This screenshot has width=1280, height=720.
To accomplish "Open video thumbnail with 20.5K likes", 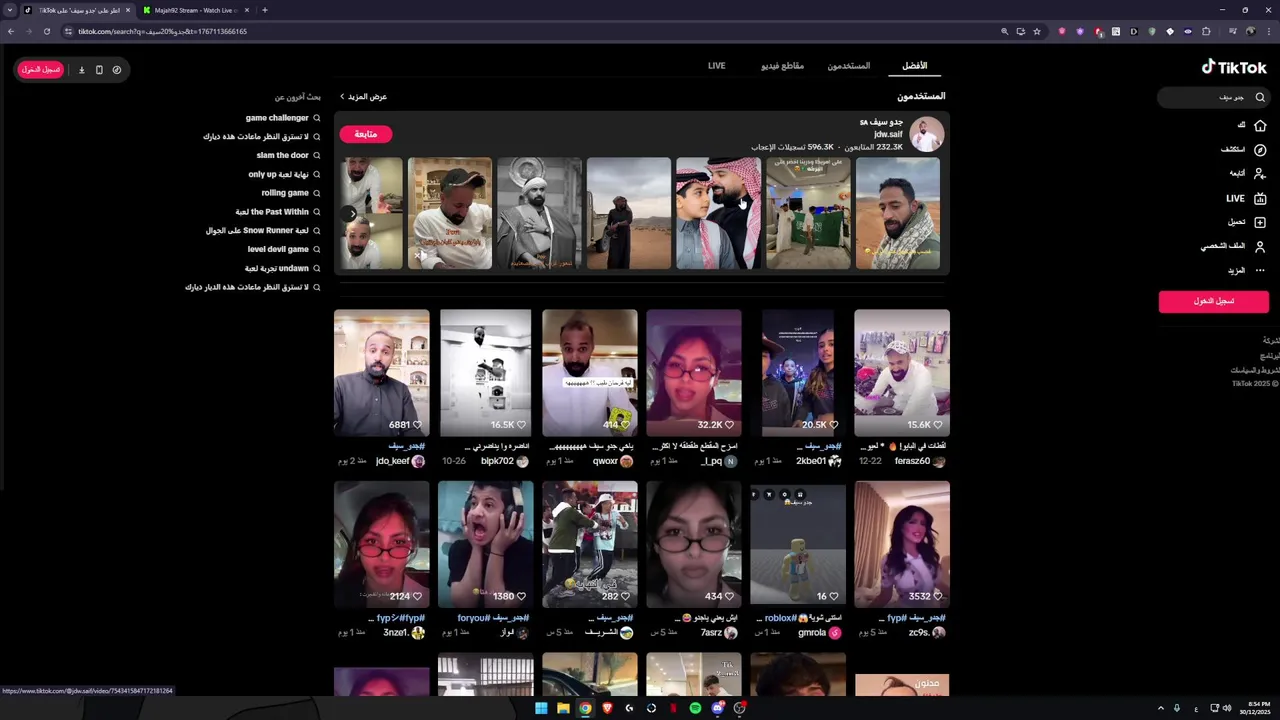I will tap(797, 373).
